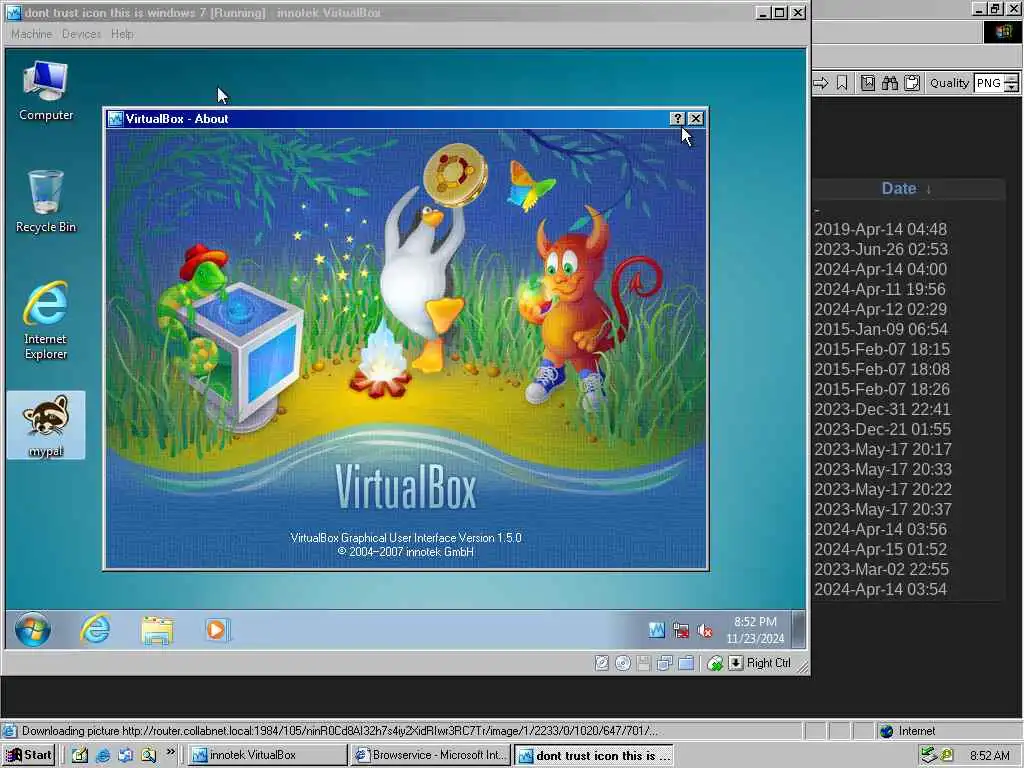Viewport: 1024px width, 768px height.
Task: Click Internet Explorer pinned in Windows 7 taskbar
Action: [95, 630]
